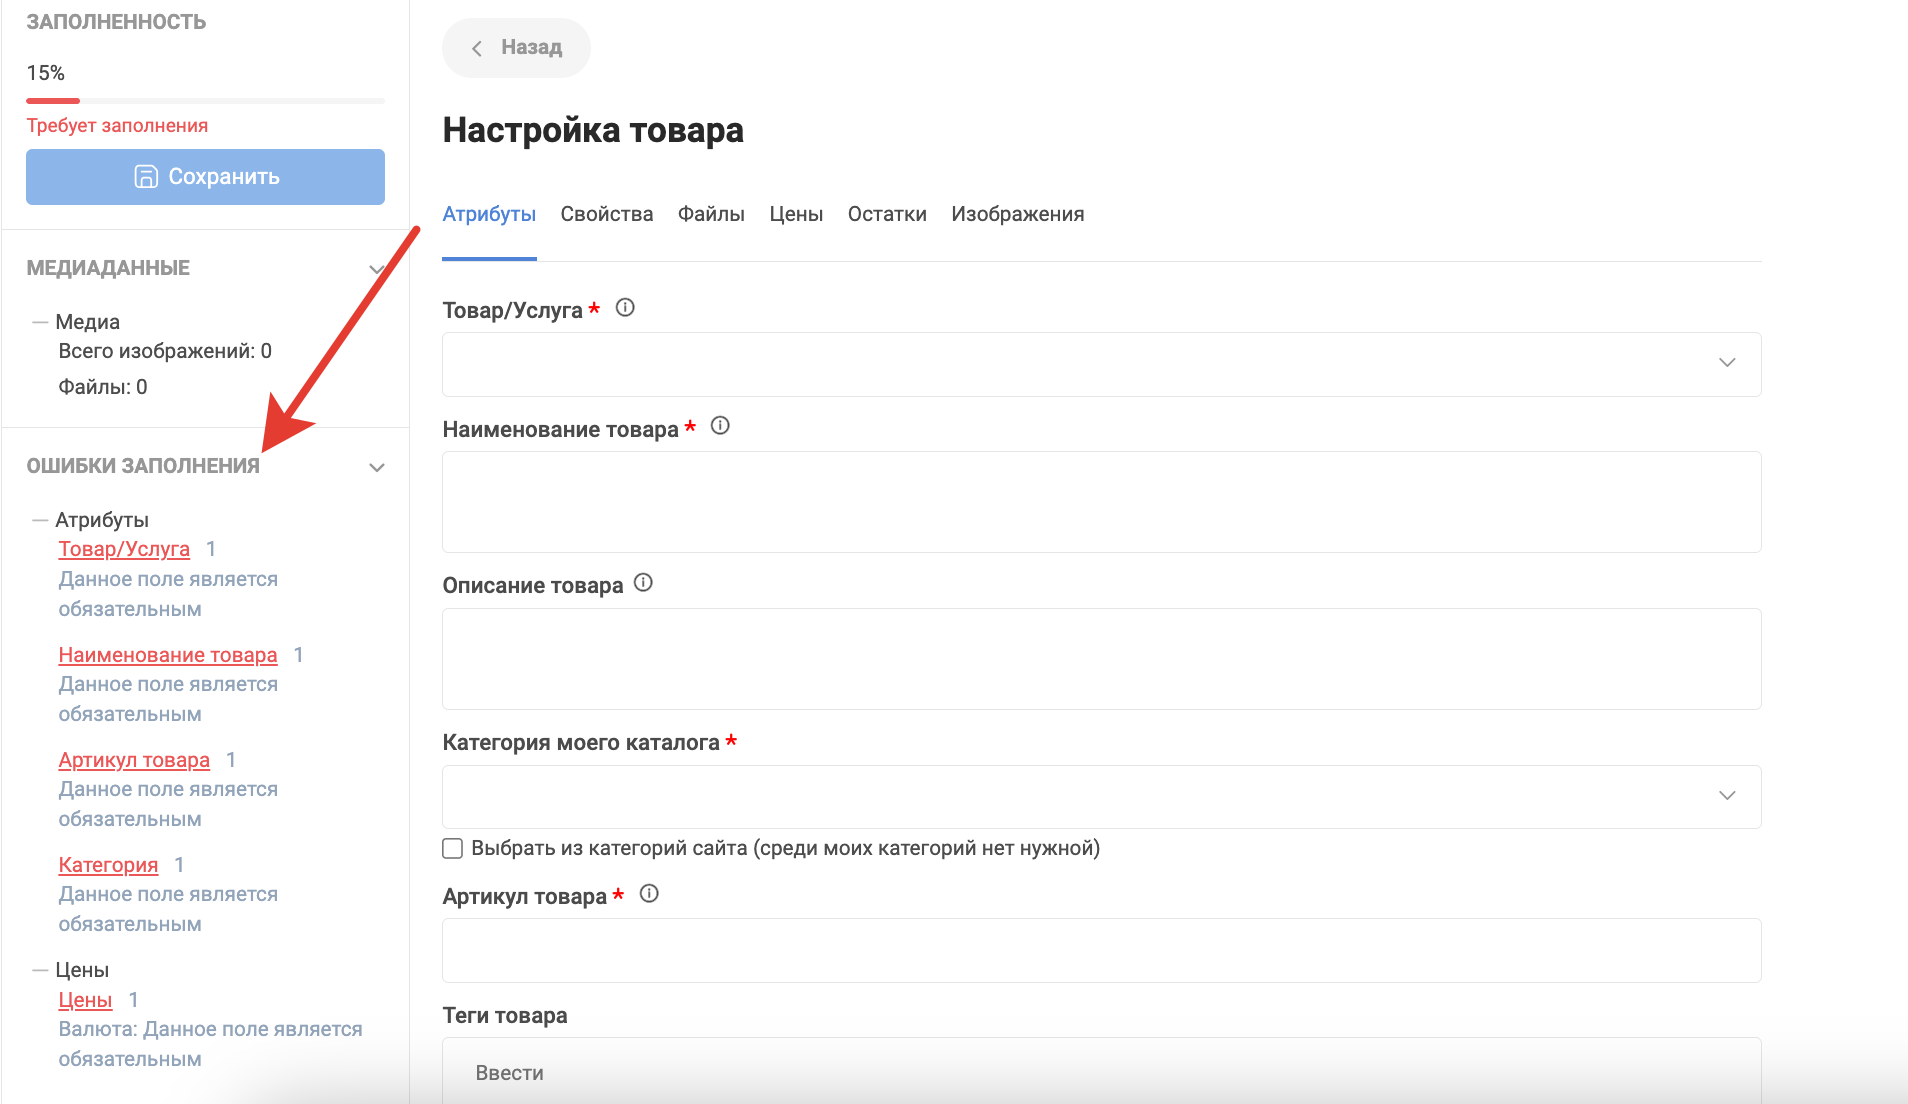The height and width of the screenshot is (1104, 1908).
Task: Click info icon beside Артикул товара label
Action: (x=649, y=894)
